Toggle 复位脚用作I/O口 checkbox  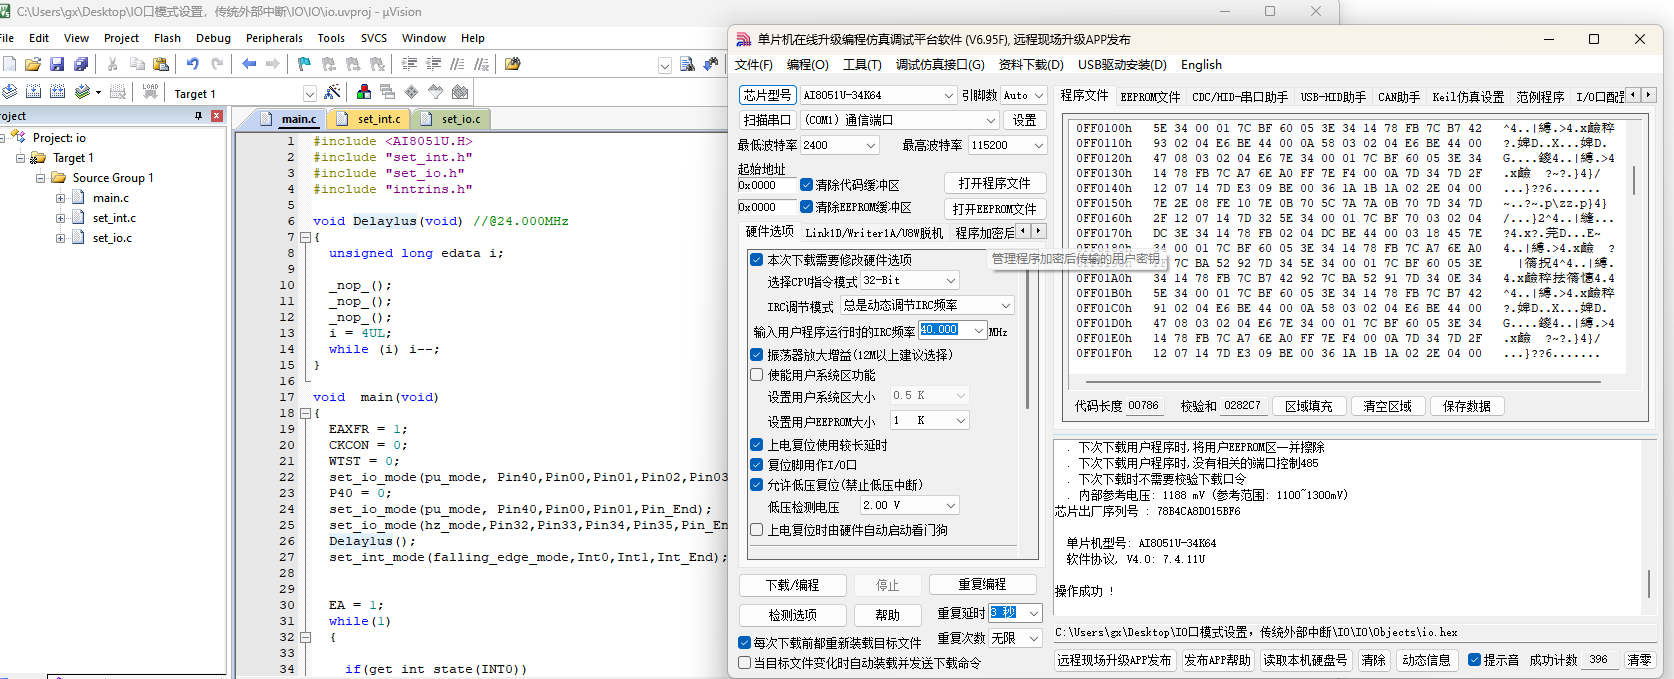757,465
